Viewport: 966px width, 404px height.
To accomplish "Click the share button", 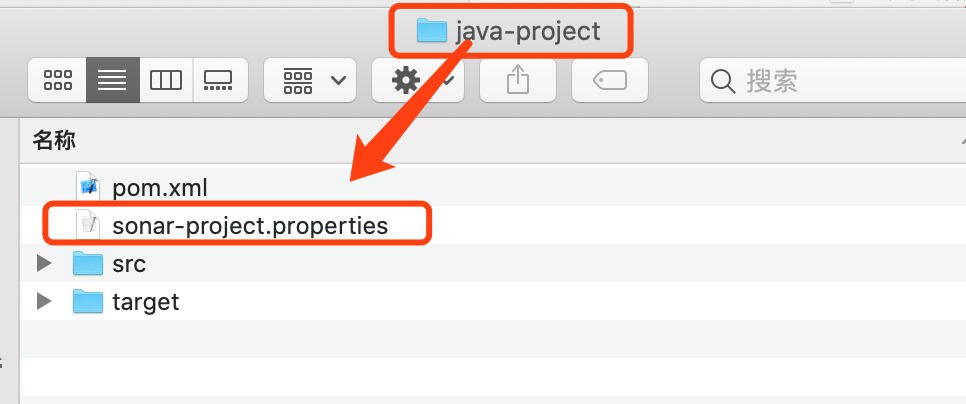I will click(x=517, y=80).
